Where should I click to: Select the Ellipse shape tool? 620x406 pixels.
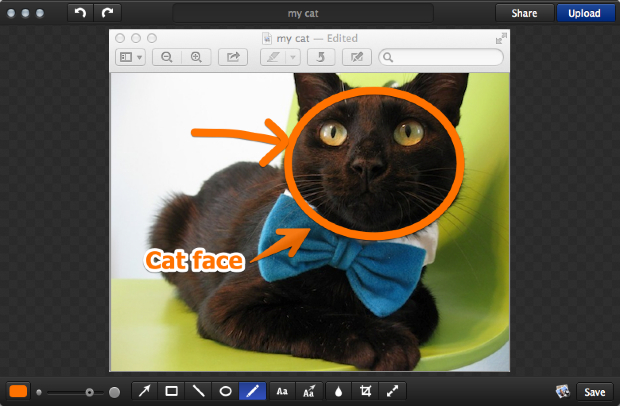[x=225, y=391]
